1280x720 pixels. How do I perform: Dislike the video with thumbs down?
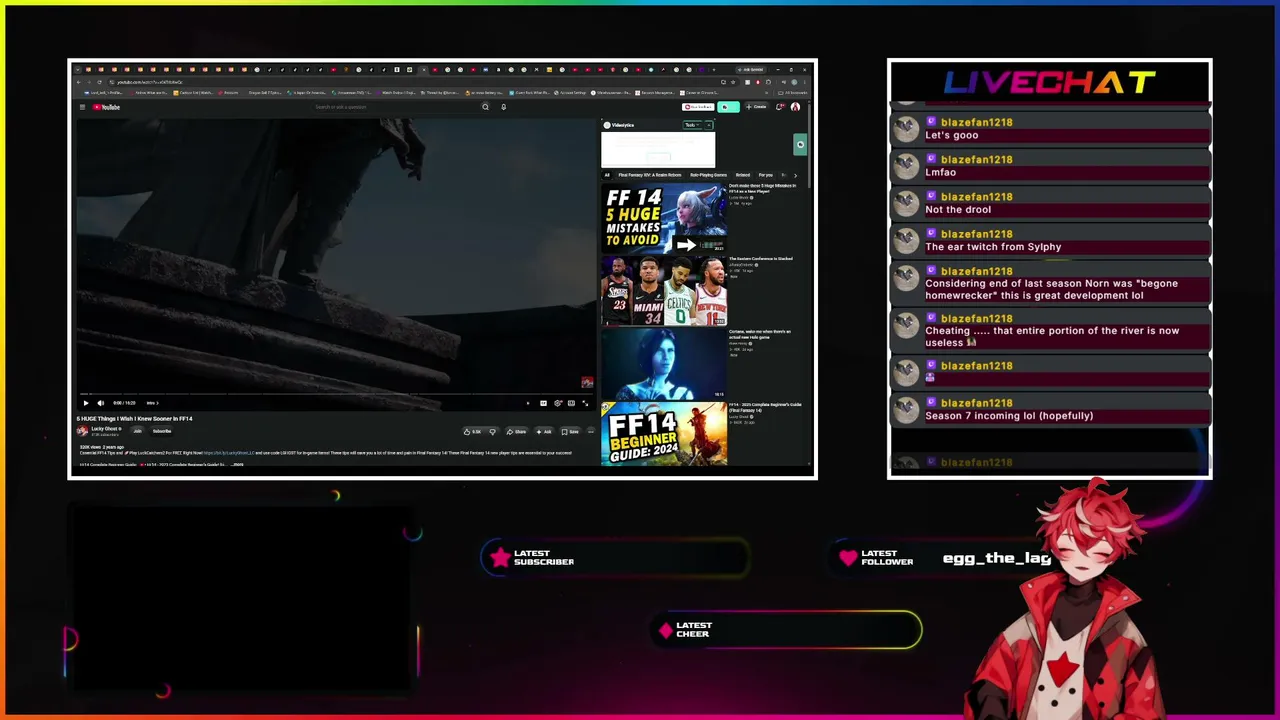[x=492, y=431]
